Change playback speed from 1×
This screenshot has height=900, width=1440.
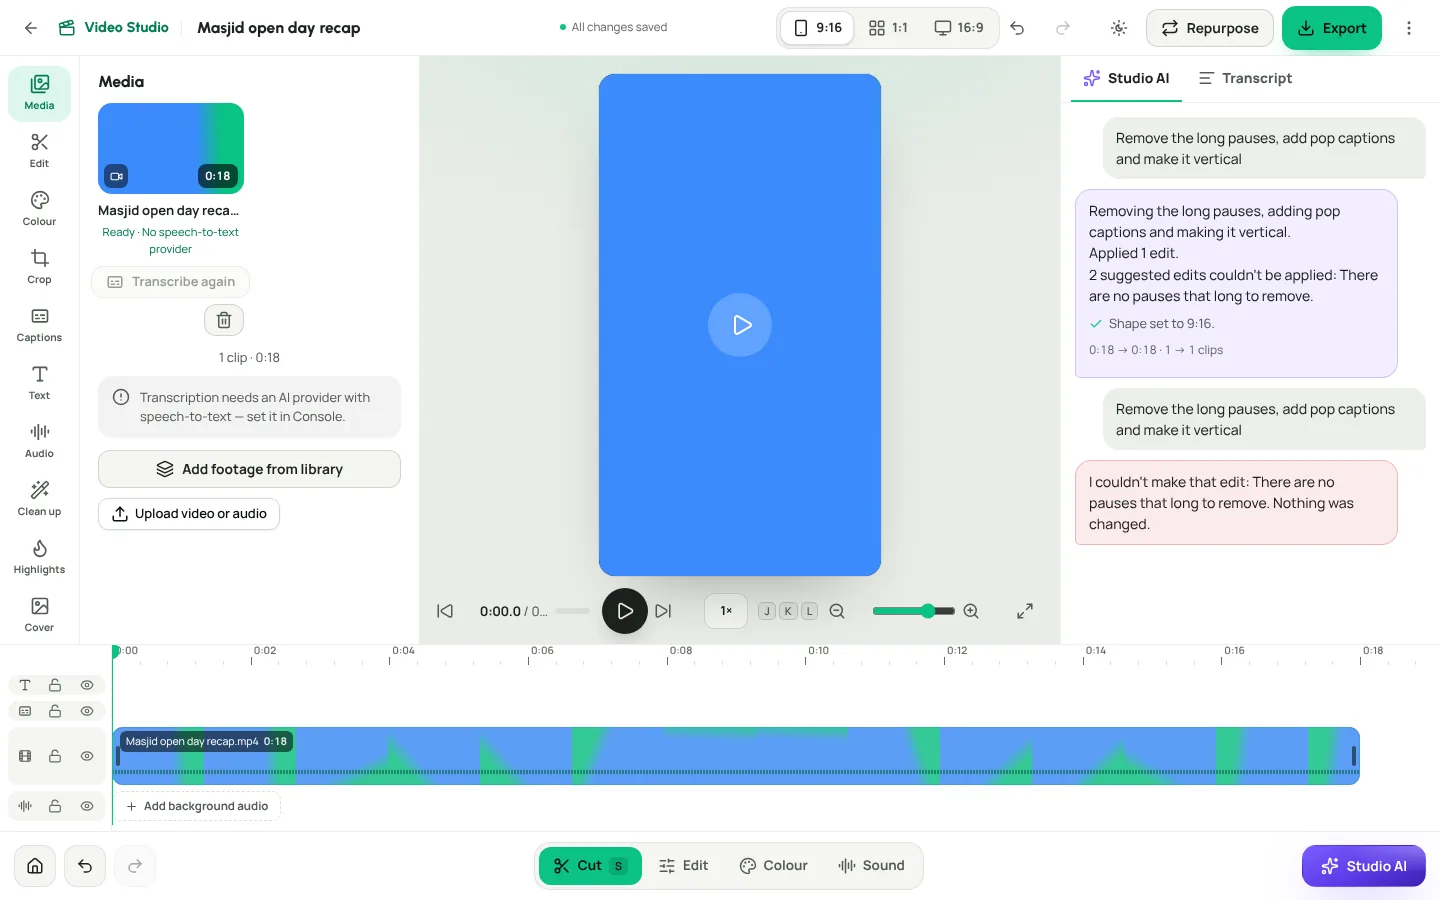tap(726, 611)
